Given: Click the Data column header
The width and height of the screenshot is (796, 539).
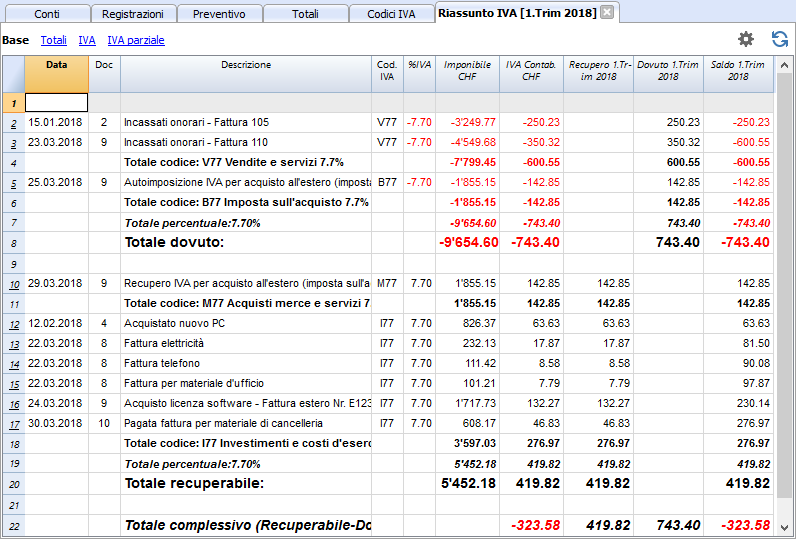Looking at the screenshot, I should [56, 74].
